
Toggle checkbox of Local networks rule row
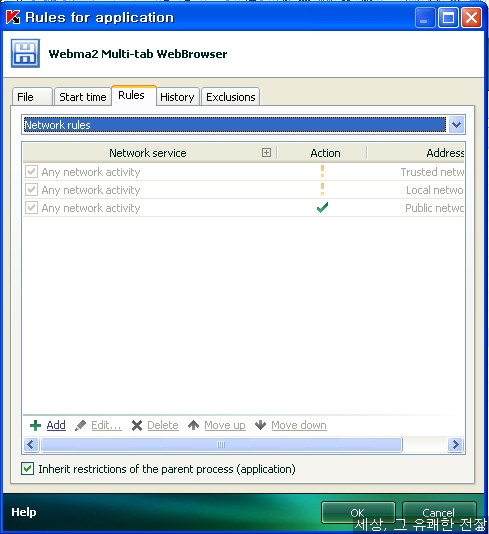pos(31,189)
